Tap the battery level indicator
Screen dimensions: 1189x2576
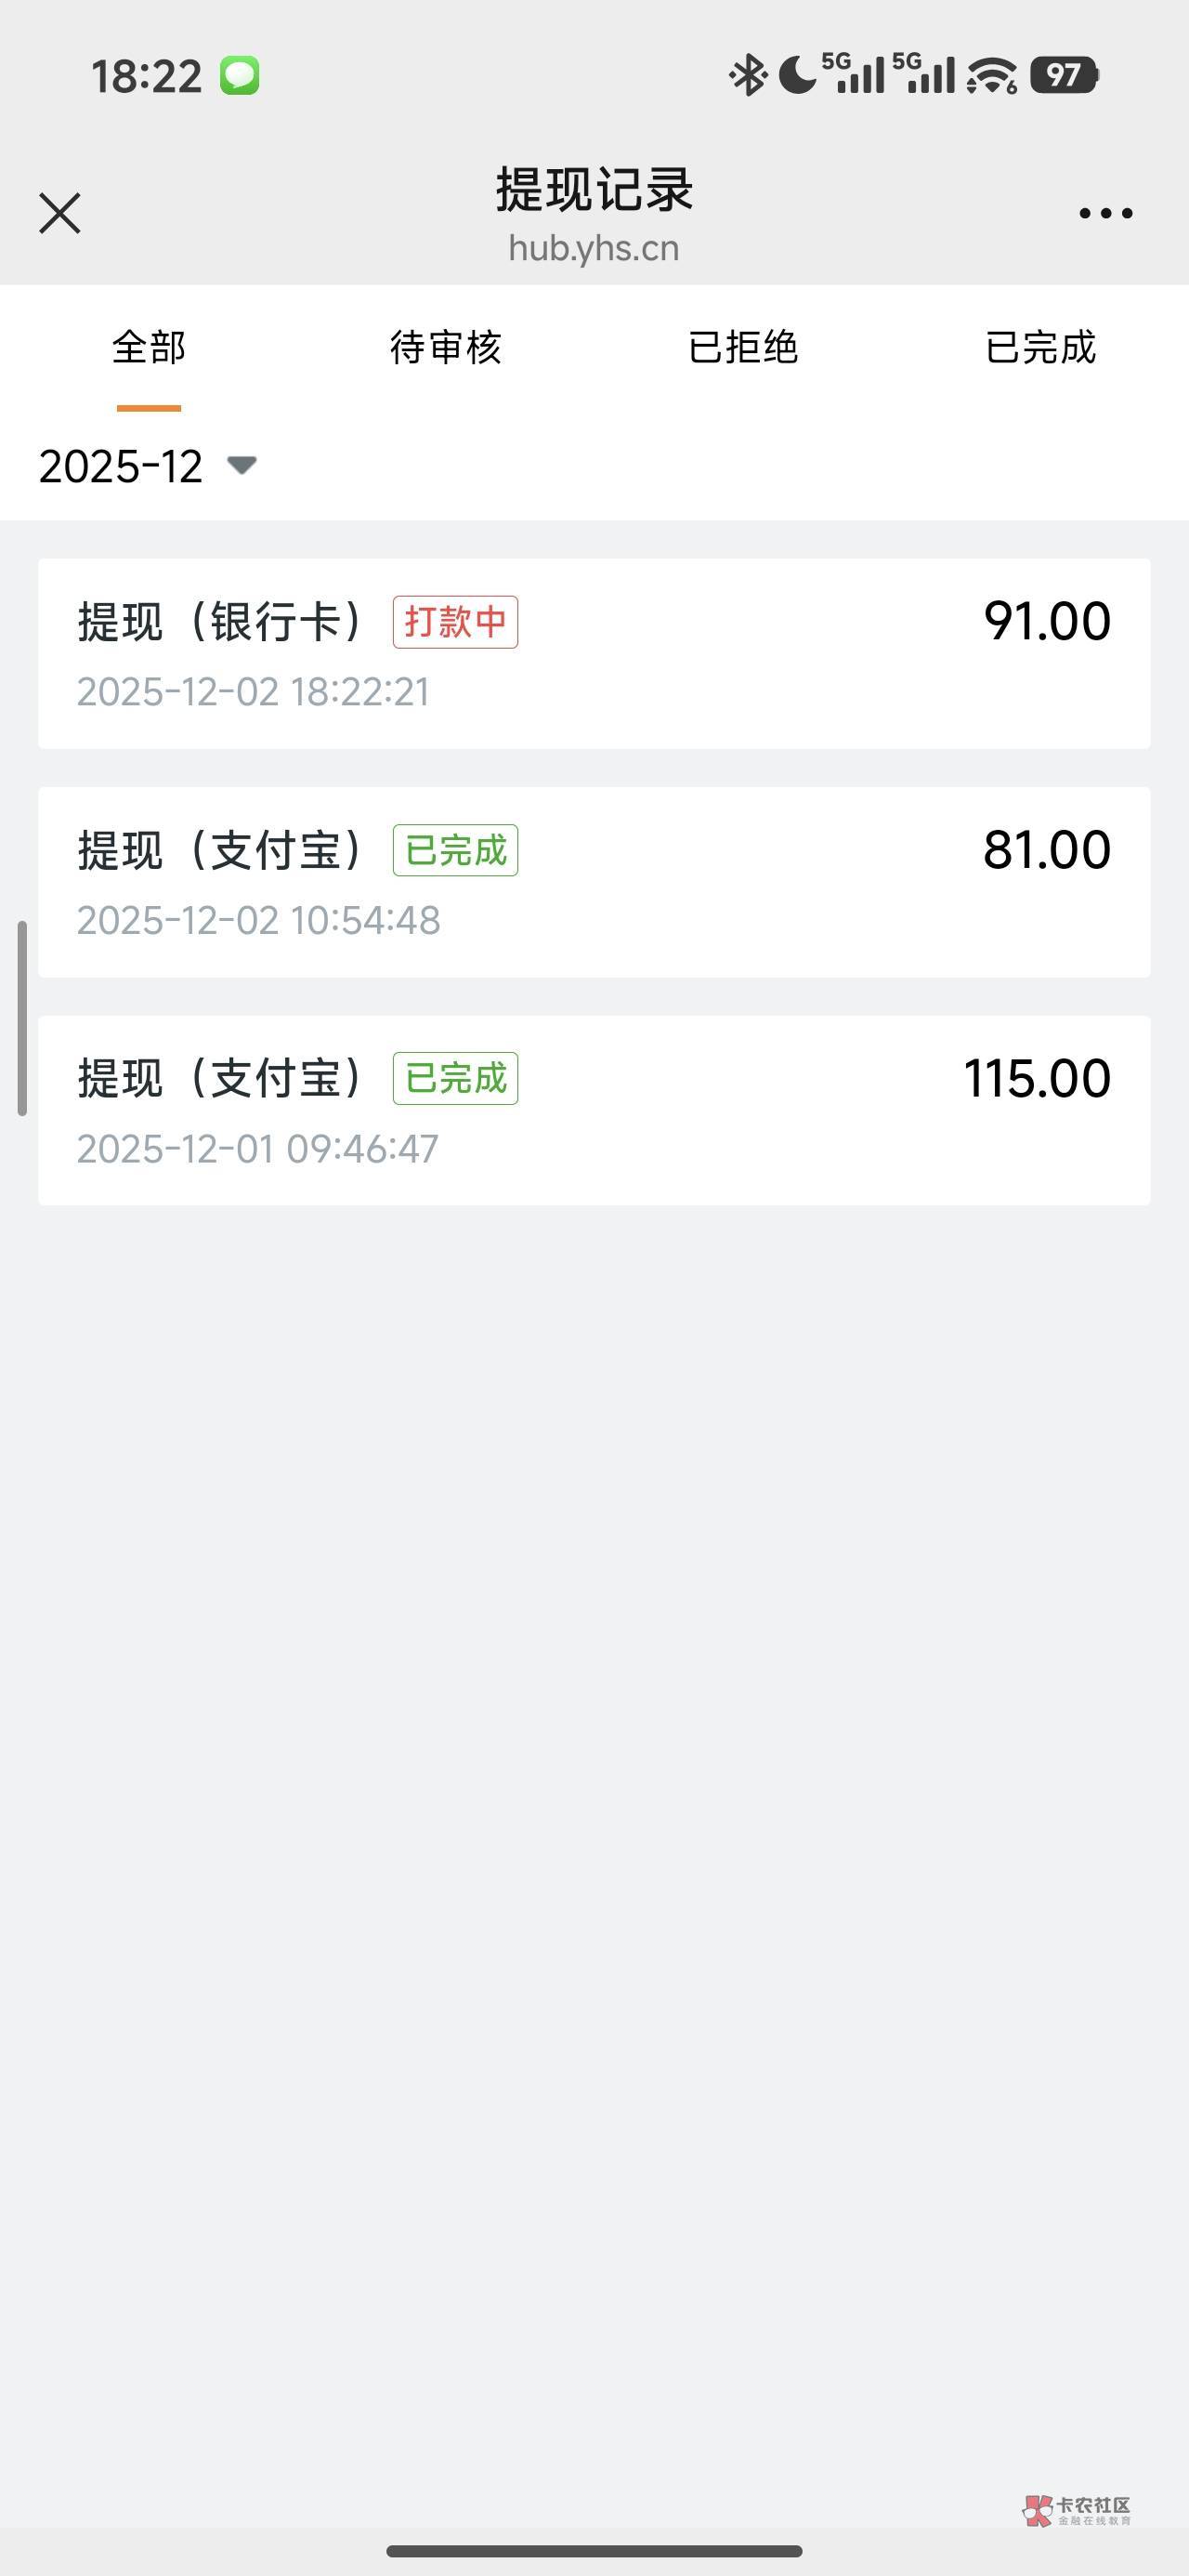1066,76
